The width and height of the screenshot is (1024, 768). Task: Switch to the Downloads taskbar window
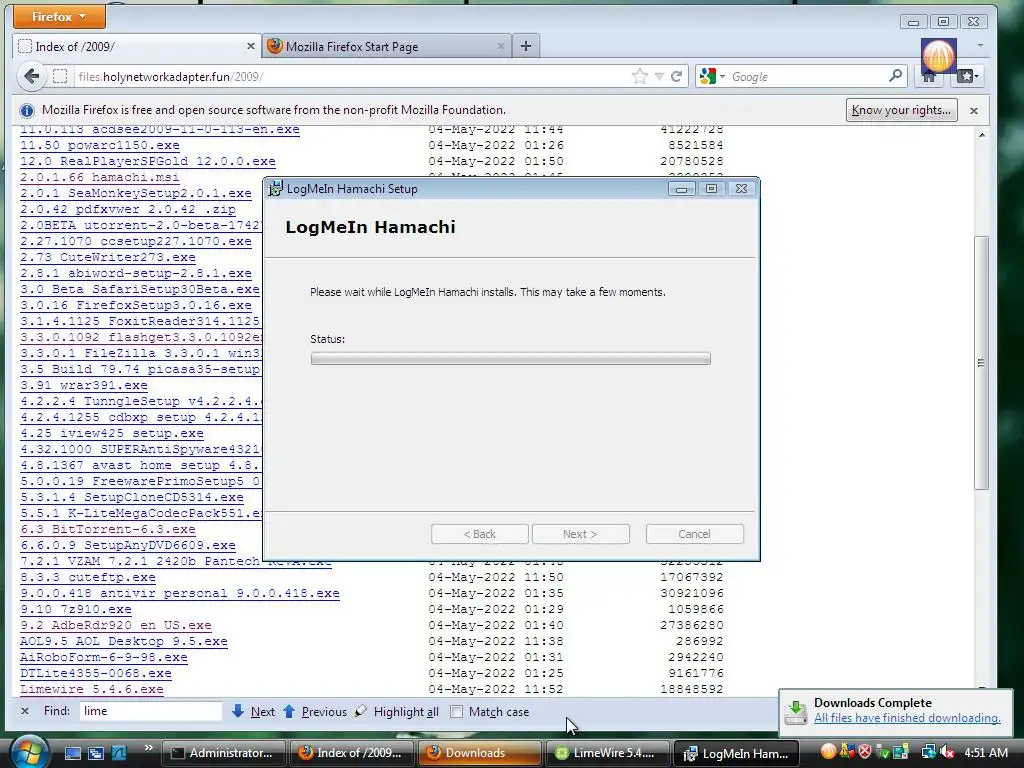pos(479,753)
